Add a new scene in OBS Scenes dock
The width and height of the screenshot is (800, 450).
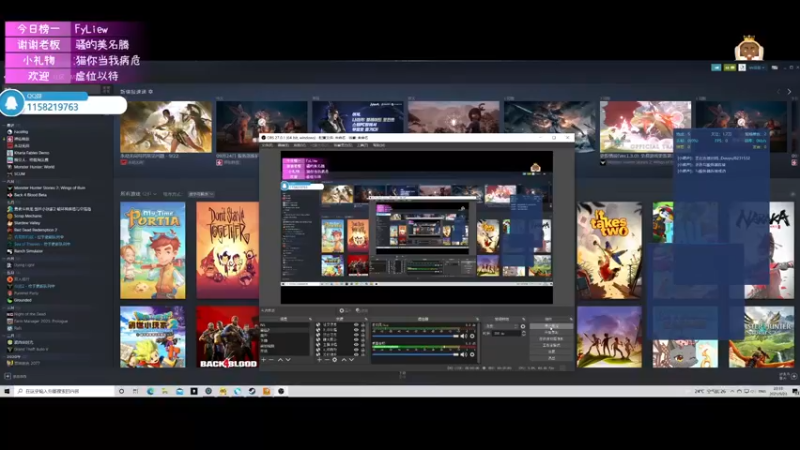(x=264, y=360)
